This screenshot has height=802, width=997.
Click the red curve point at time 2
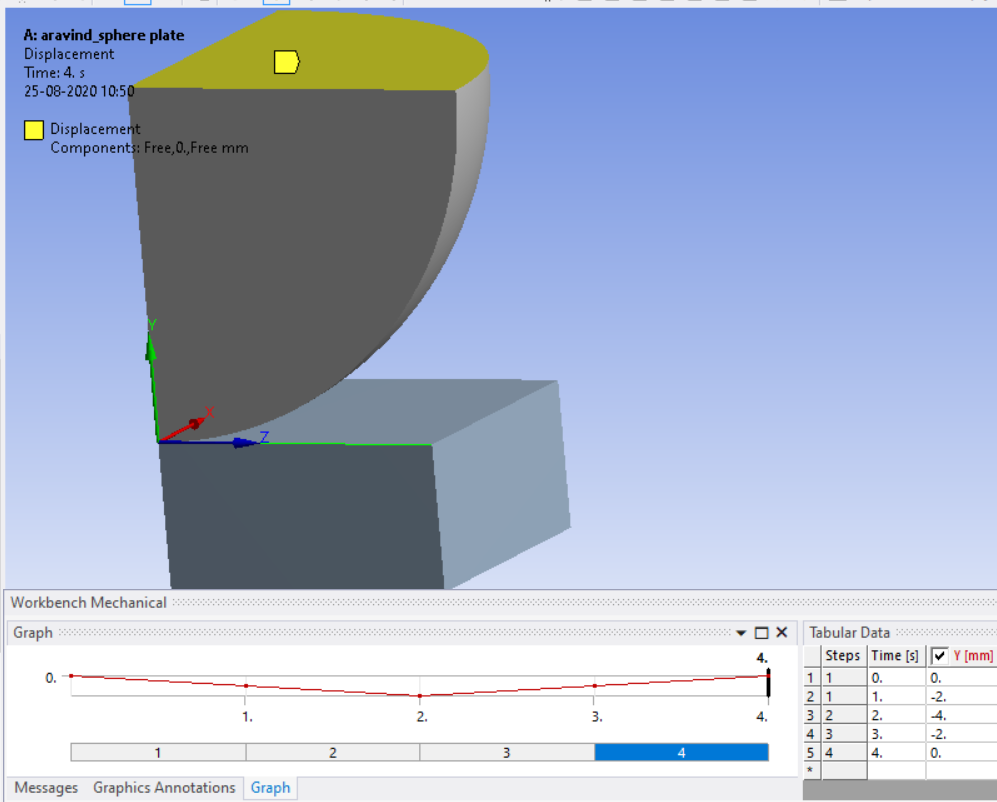[420, 697]
